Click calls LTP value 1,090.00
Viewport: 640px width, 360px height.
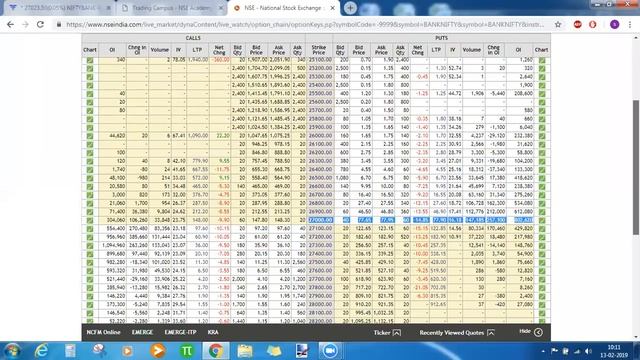click(x=198, y=136)
